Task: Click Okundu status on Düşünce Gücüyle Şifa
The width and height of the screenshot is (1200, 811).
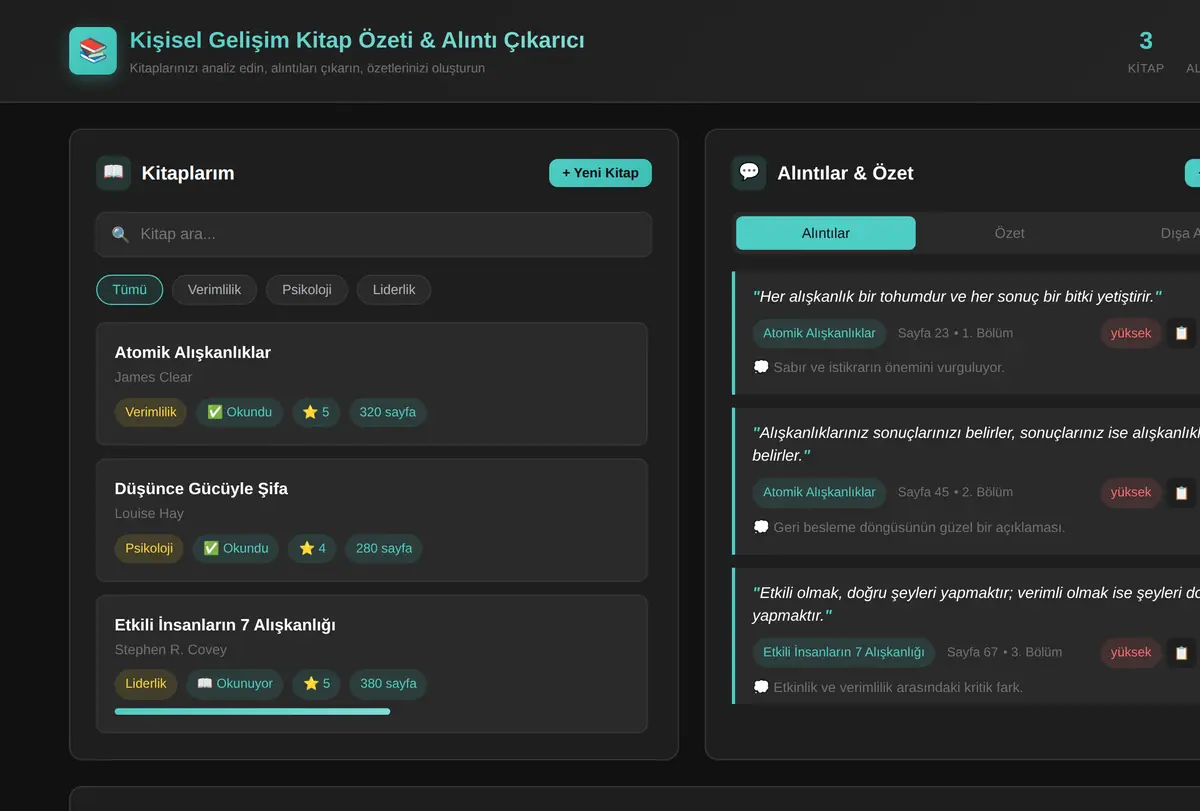Action: (x=236, y=548)
